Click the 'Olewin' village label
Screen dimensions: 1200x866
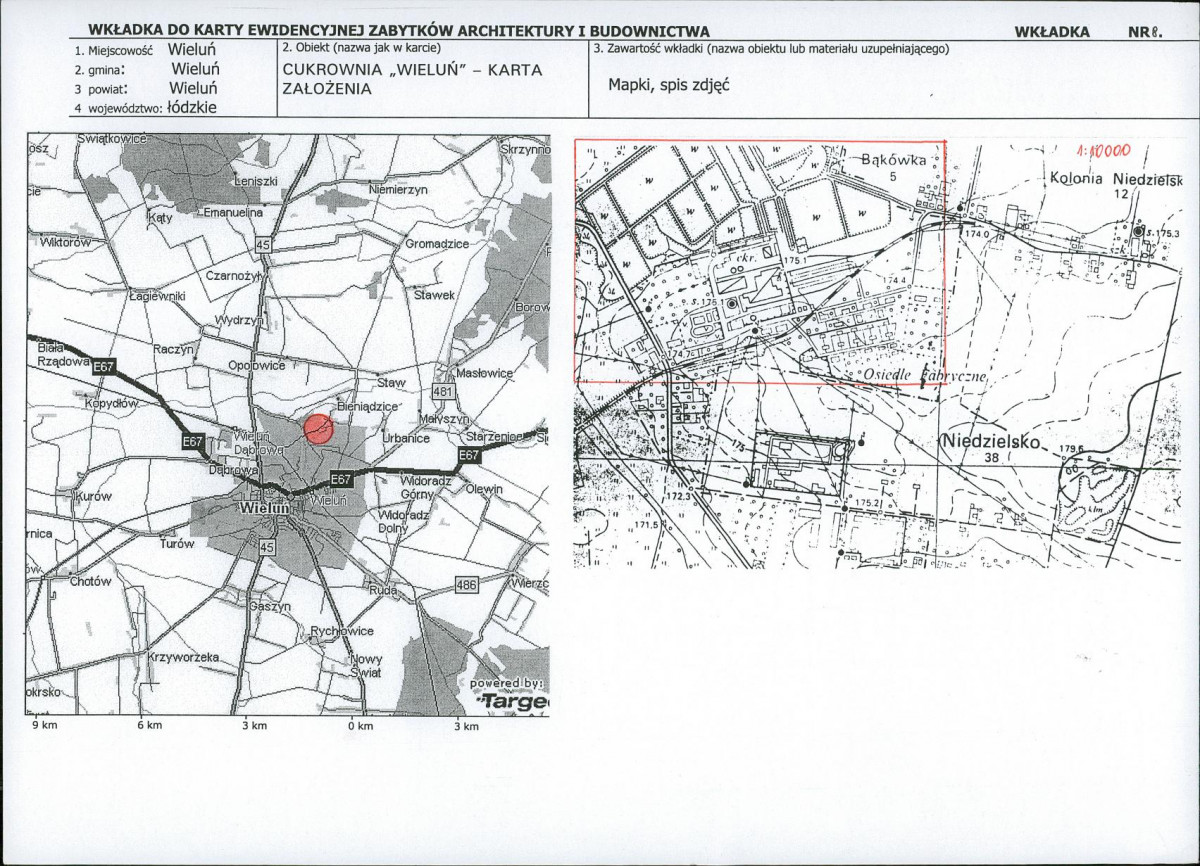coord(485,489)
